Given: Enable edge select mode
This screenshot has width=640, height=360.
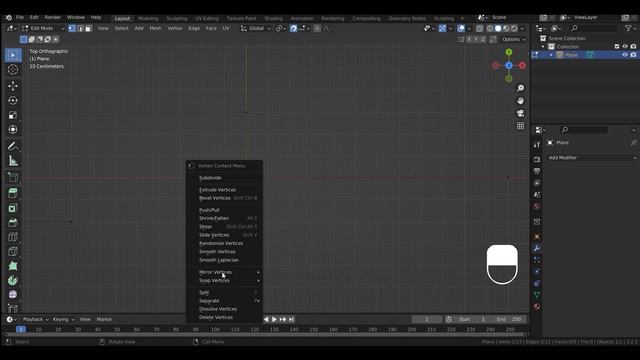Looking at the screenshot, I should 80,28.
